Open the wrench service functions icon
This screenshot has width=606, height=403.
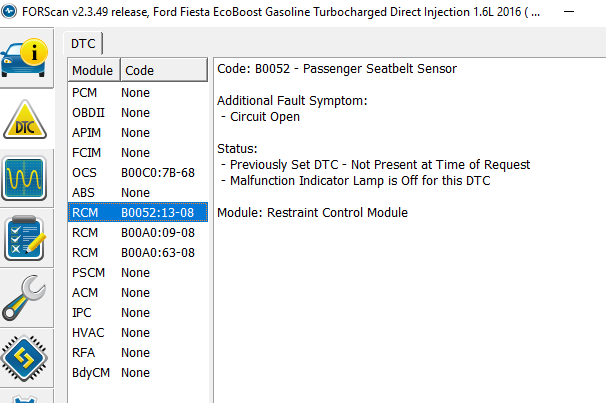30,297
